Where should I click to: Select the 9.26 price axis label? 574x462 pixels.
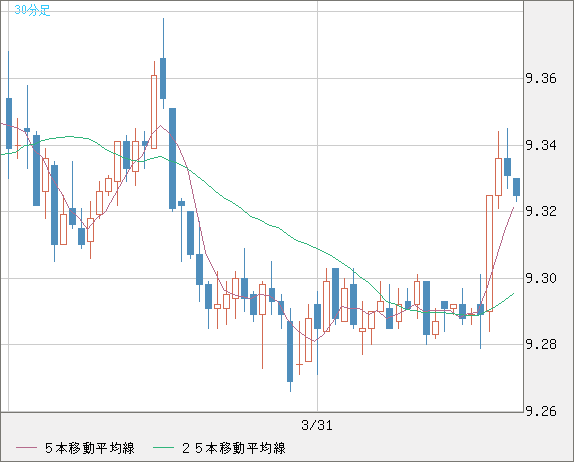tap(541, 411)
